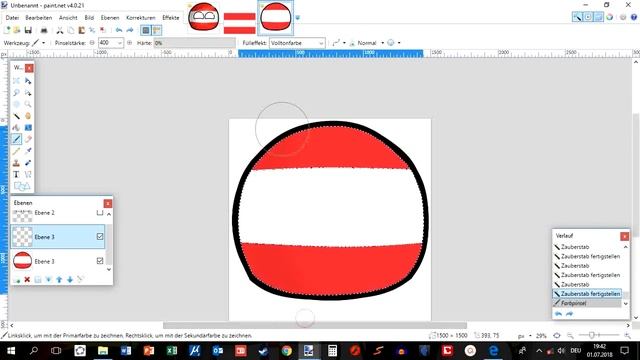Click the Redo arrow in toolbar
This screenshot has height=360, width=640.
130,30
